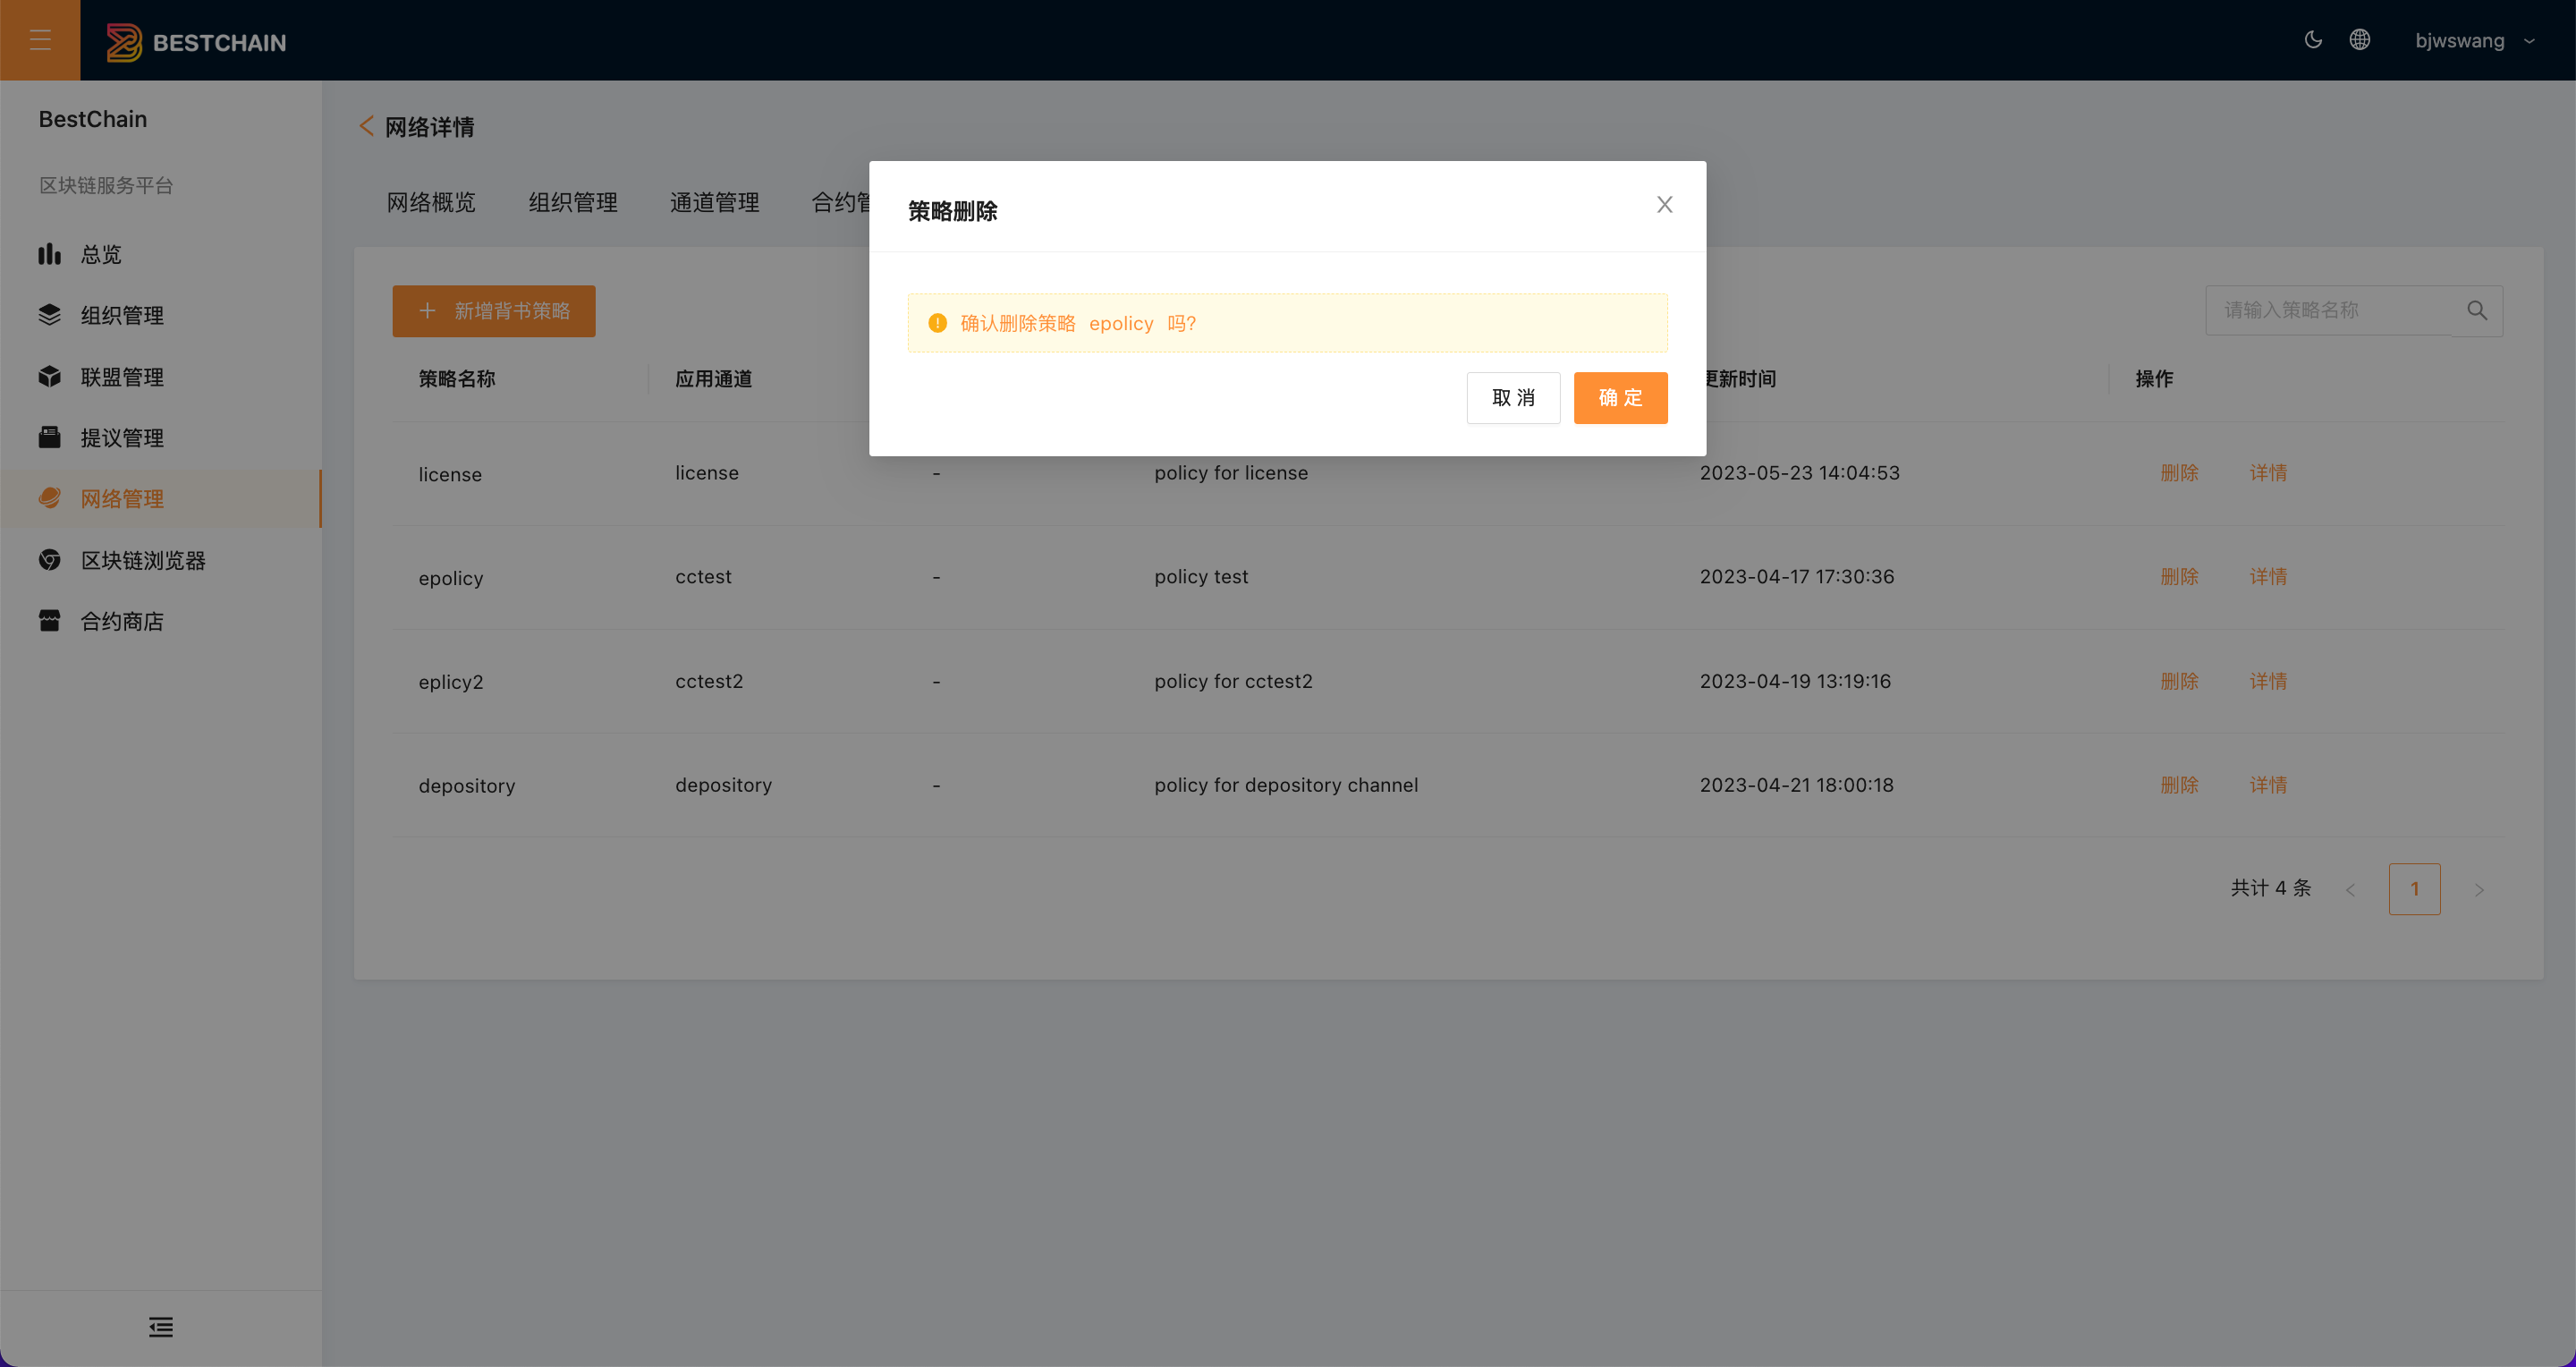View 详情 for eplicy2 policy
This screenshot has width=2576, height=1367.
point(2268,681)
